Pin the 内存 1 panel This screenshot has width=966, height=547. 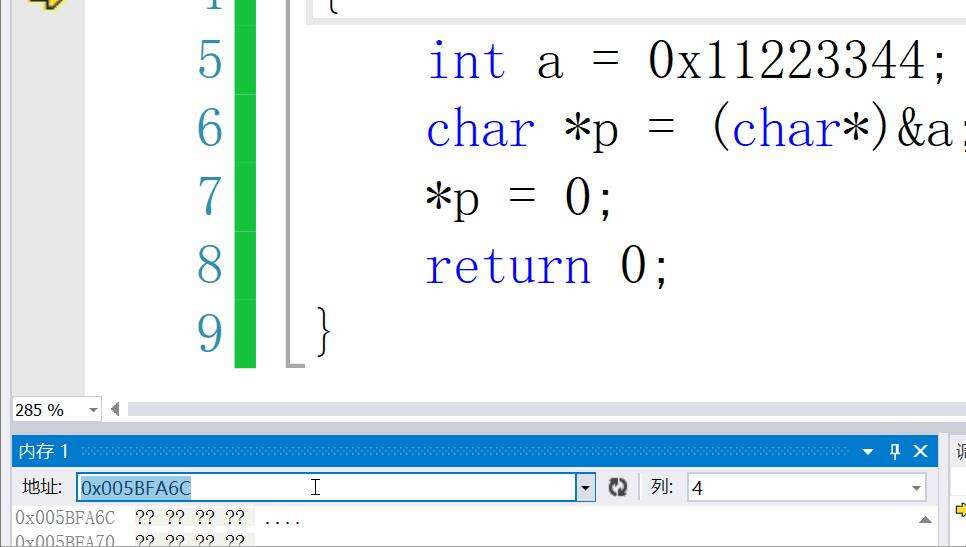pyautogui.click(x=895, y=452)
